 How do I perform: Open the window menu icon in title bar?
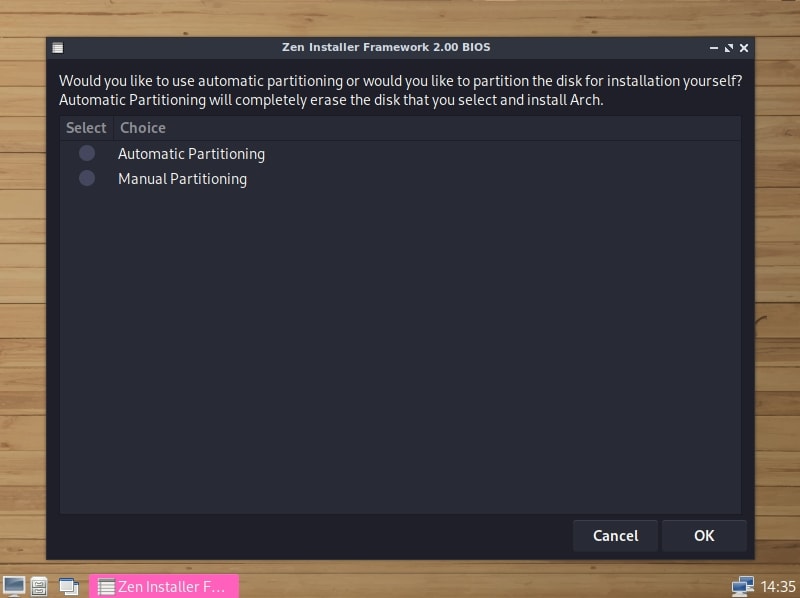coord(59,47)
